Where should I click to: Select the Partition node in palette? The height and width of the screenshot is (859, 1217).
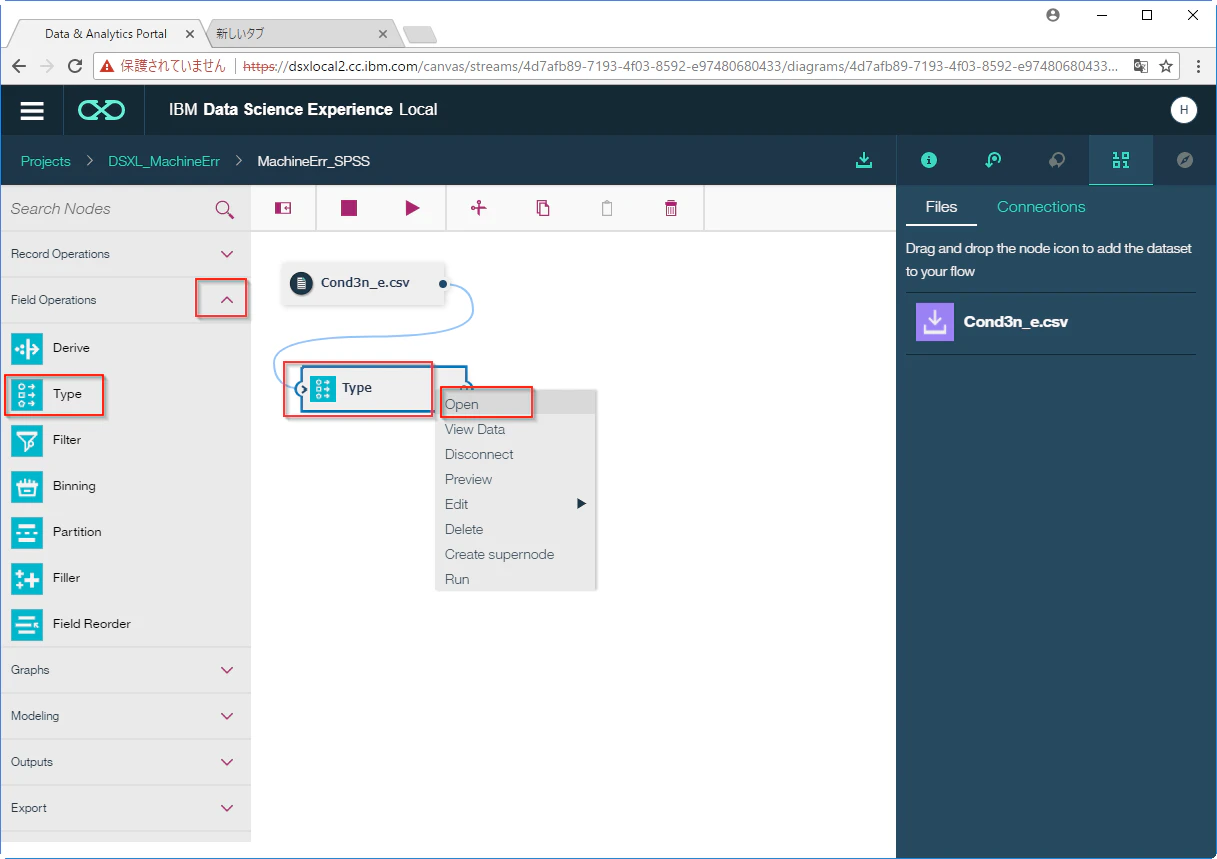pos(126,532)
